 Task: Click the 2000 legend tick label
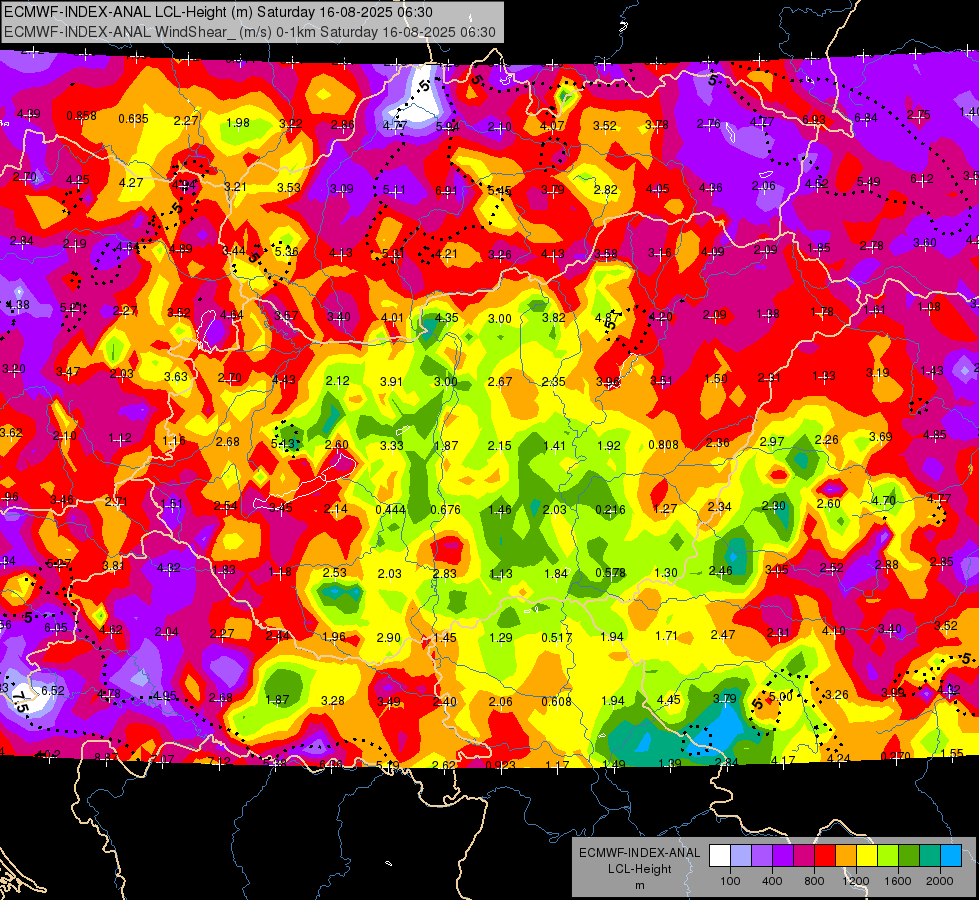click(940, 881)
